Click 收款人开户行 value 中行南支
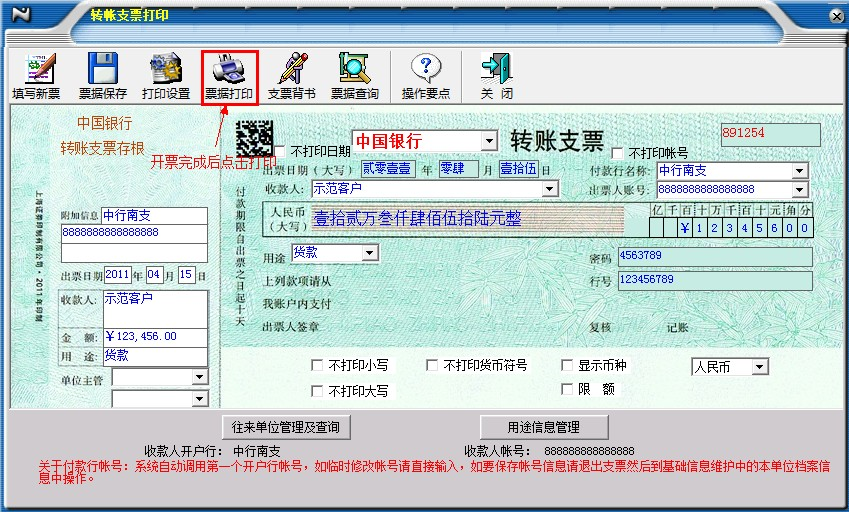849x512 pixels. click(x=257, y=451)
